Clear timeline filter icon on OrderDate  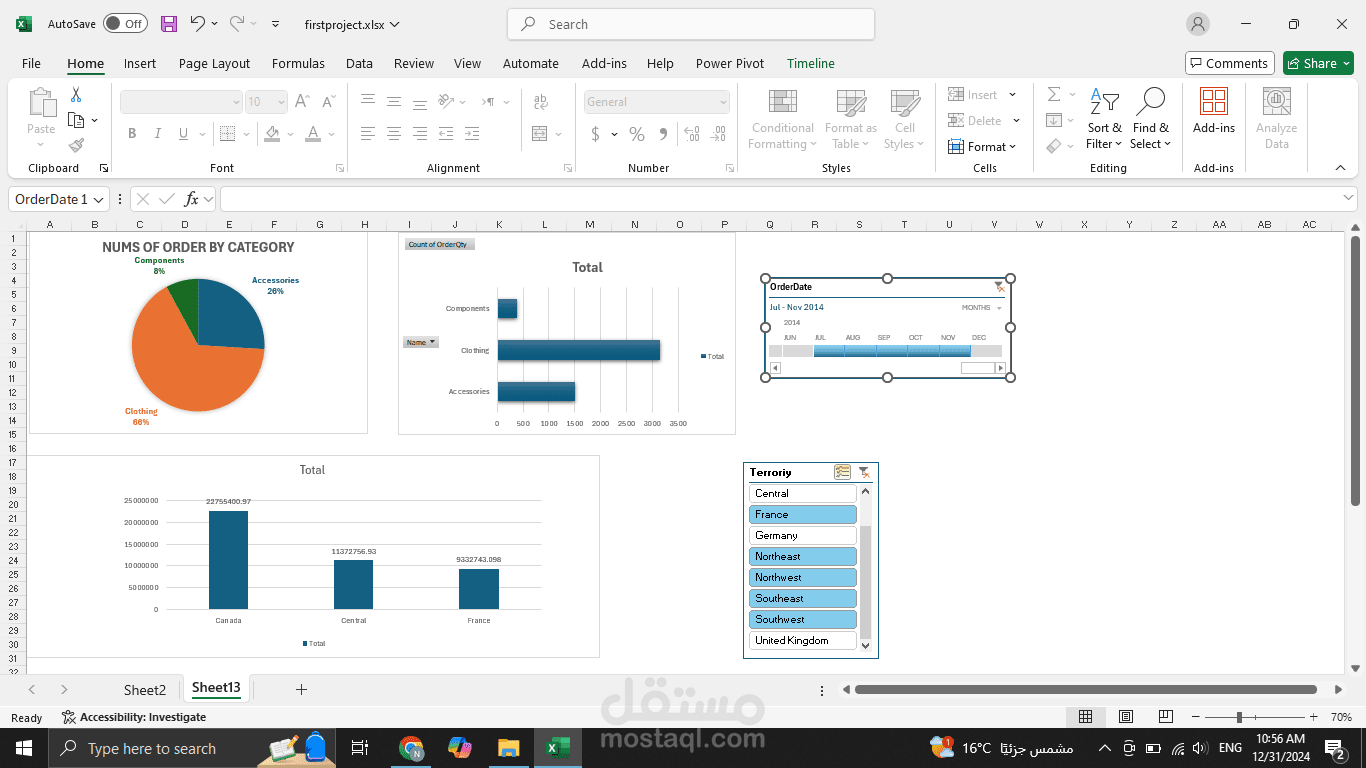[x=999, y=287]
